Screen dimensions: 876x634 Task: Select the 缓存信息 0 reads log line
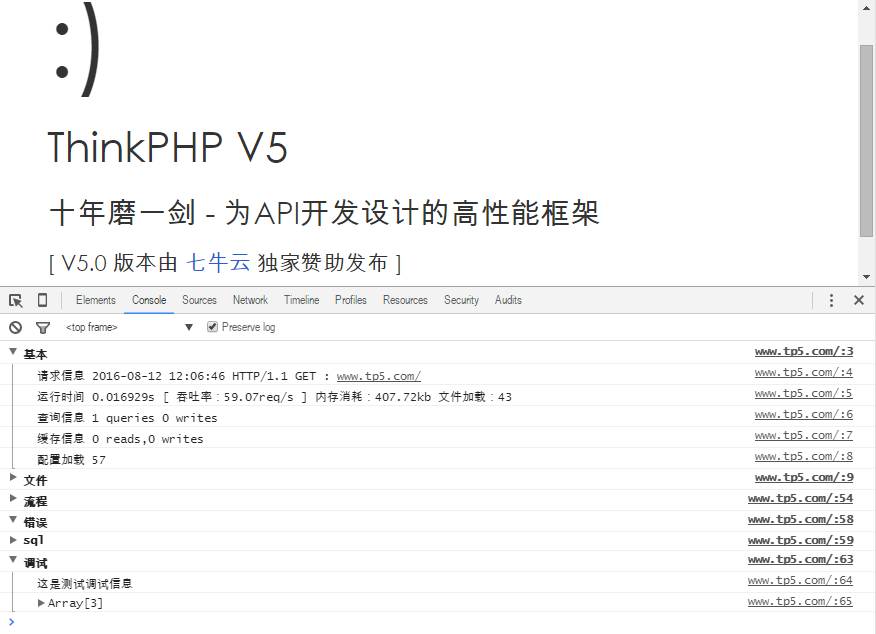(x=120, y=439)
